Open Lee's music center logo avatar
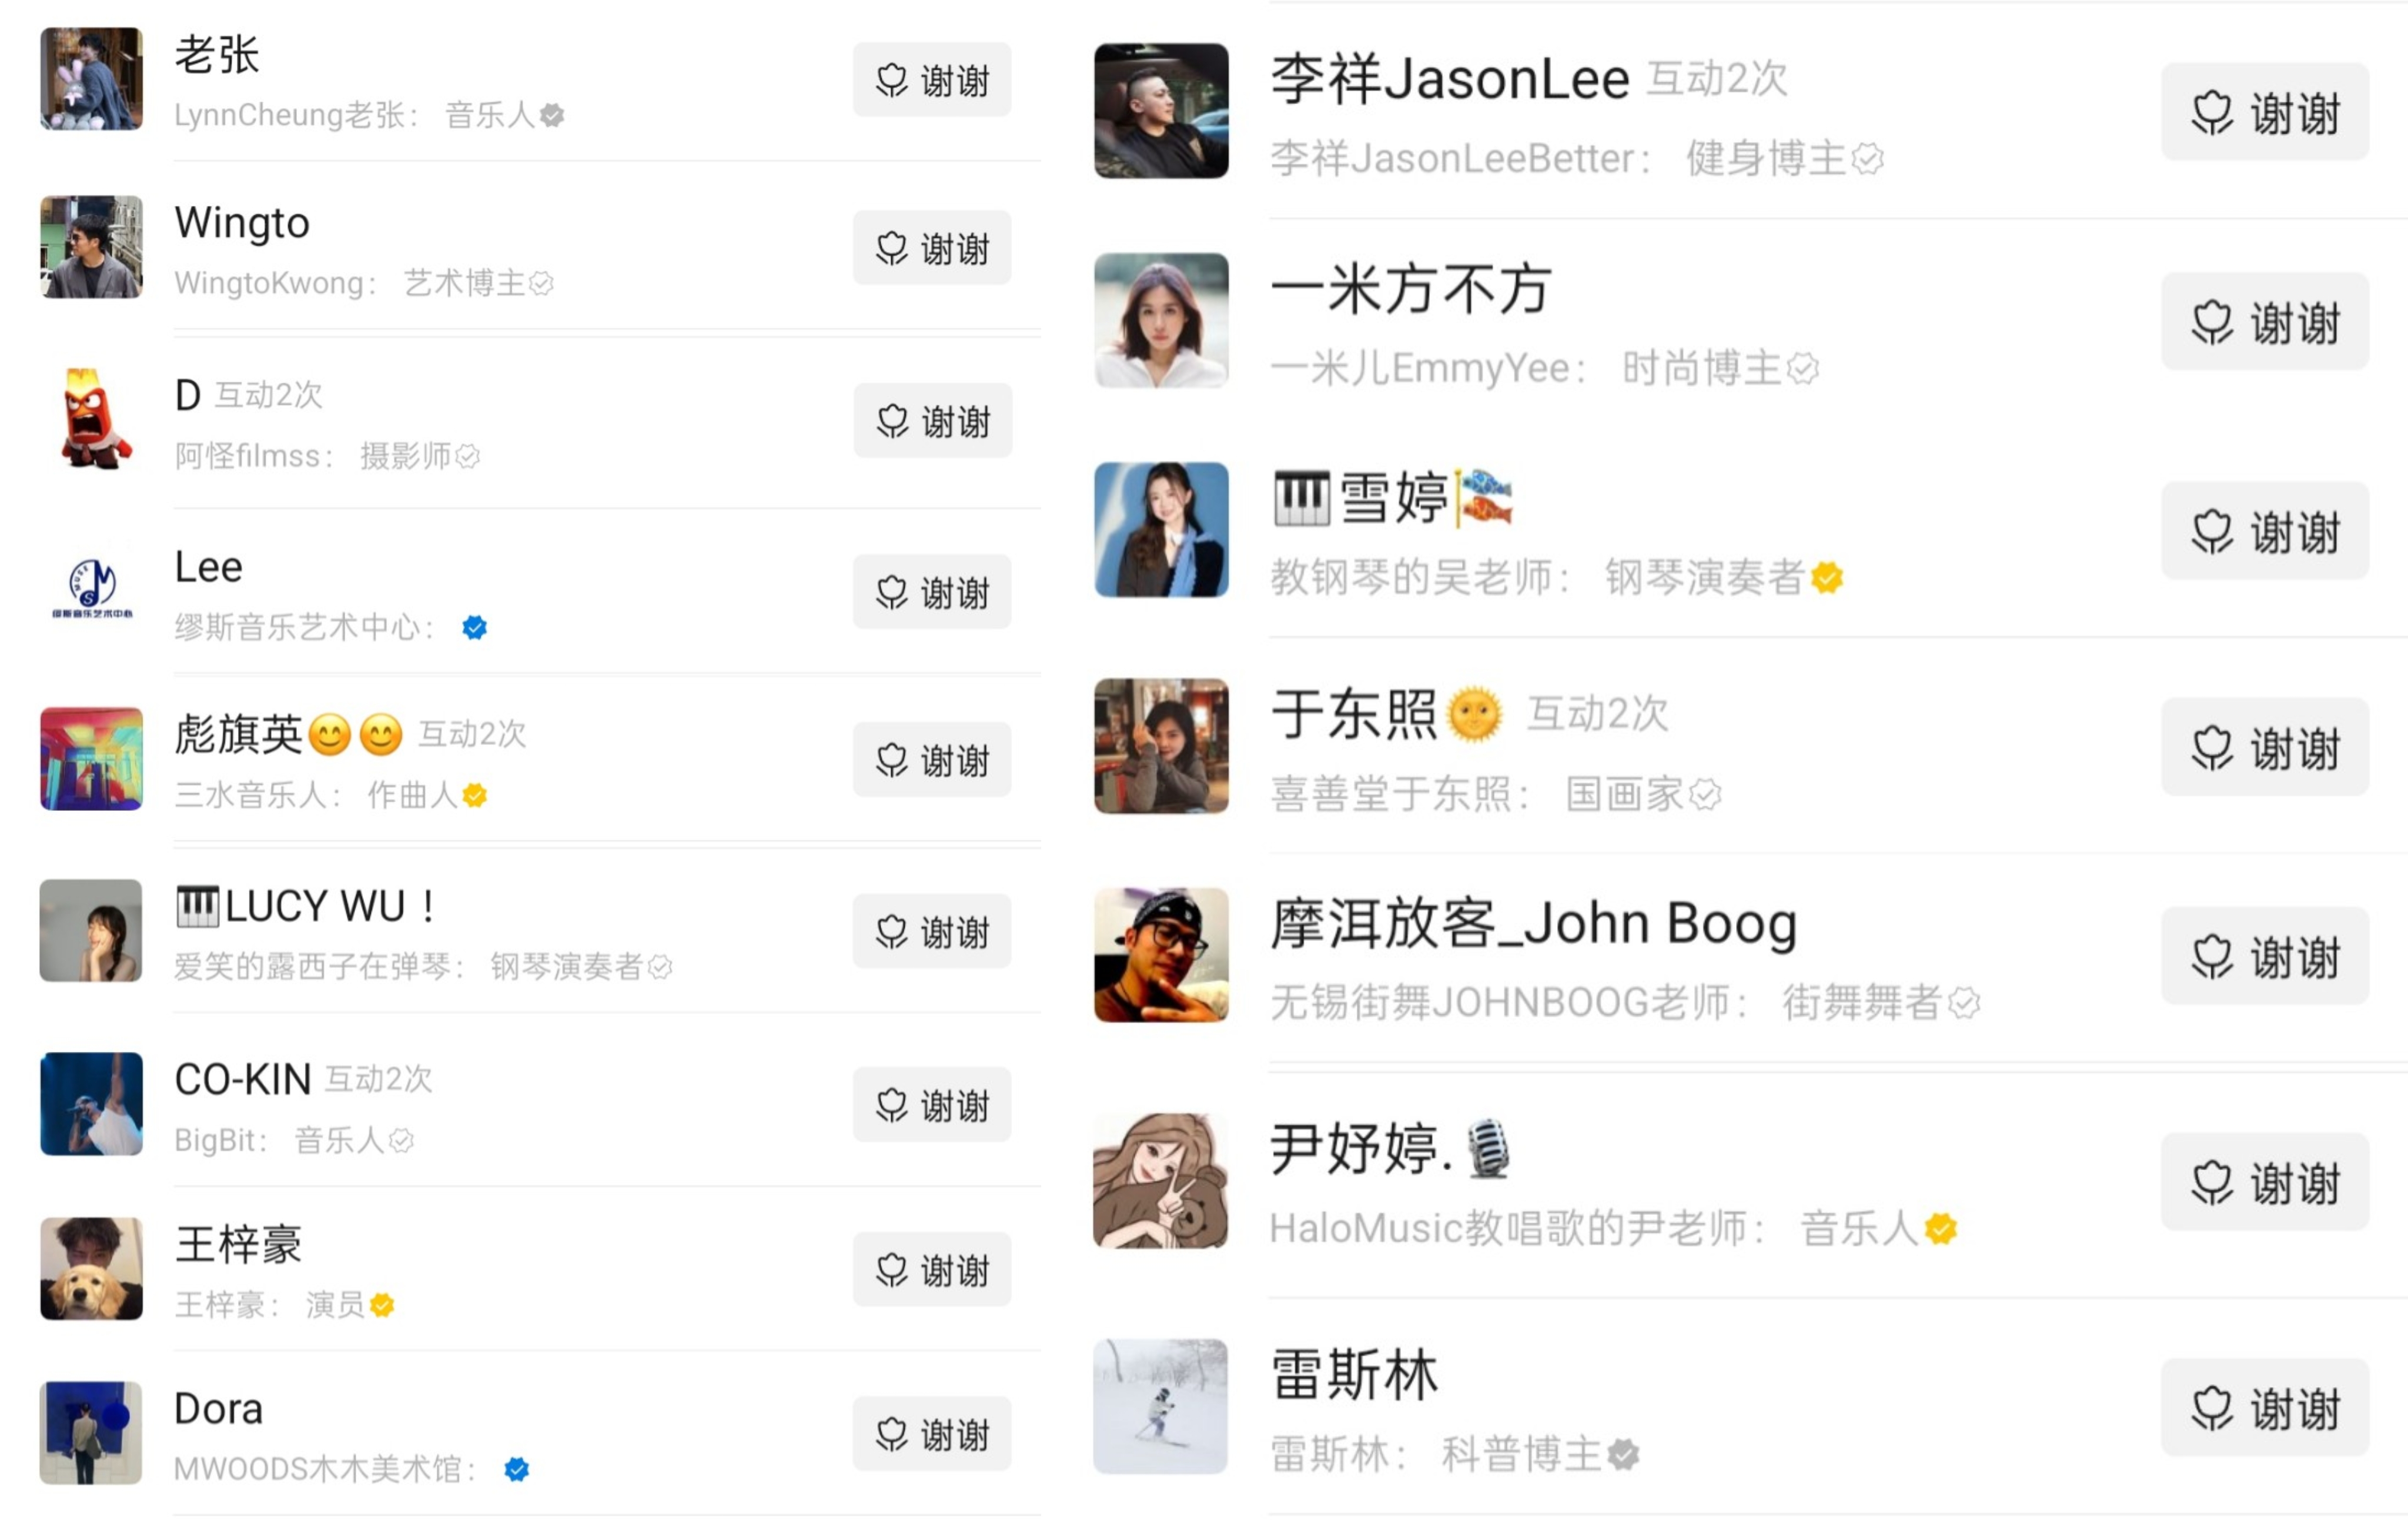Image resolution: width=2408 pixels, height=1520 pixels. click(x=91, y=590)
